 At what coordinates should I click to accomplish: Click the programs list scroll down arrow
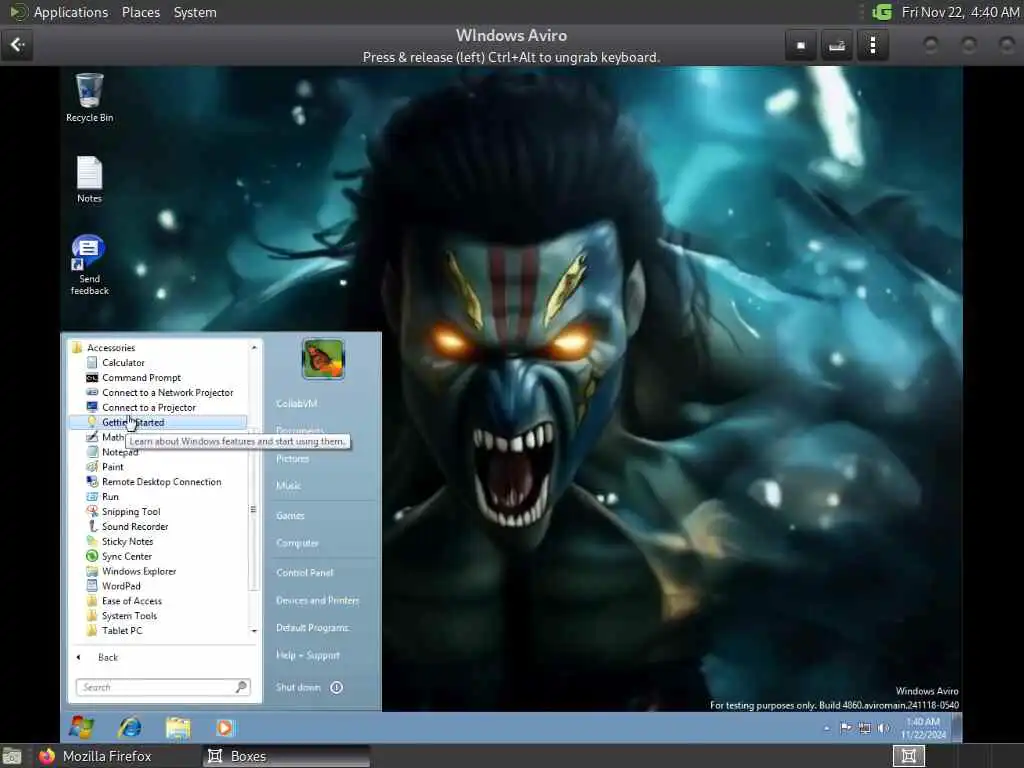254,631
